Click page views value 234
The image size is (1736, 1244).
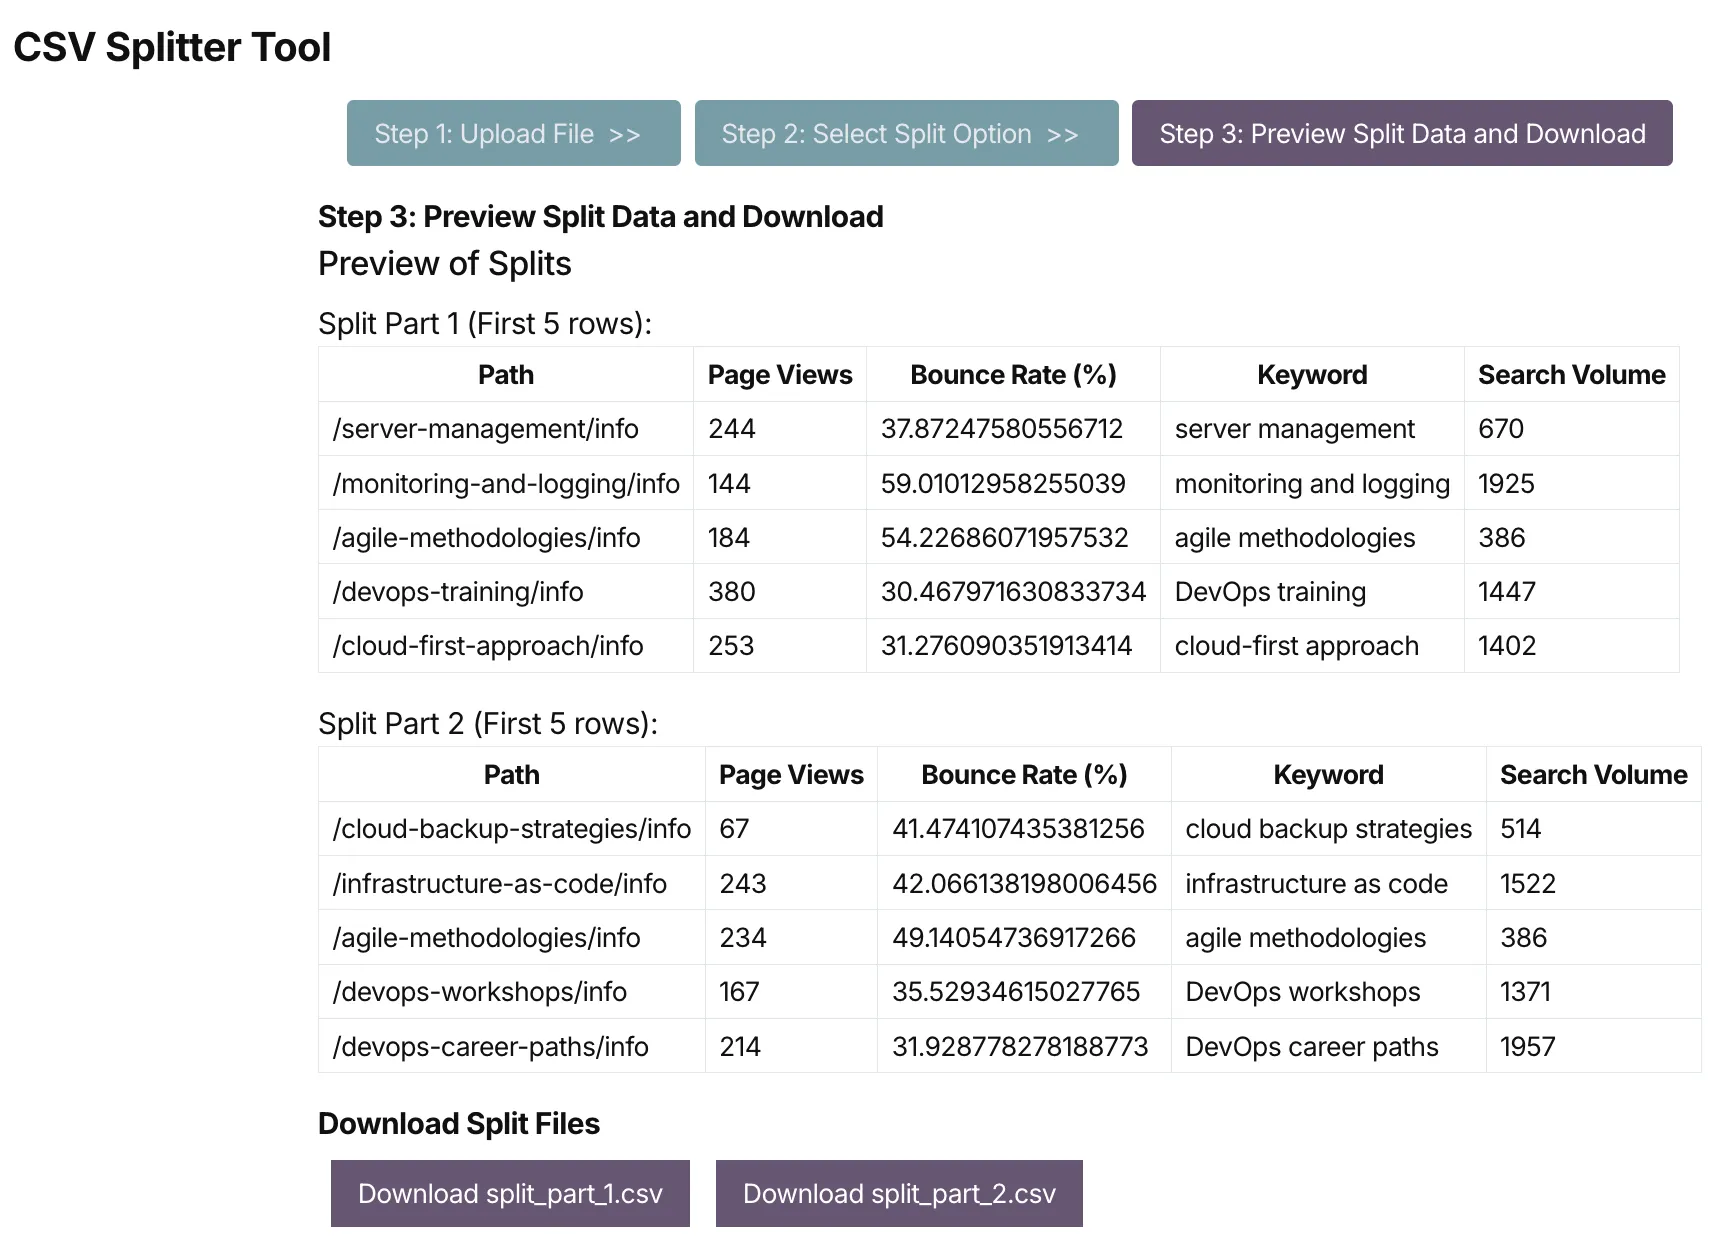click(791, 938)
